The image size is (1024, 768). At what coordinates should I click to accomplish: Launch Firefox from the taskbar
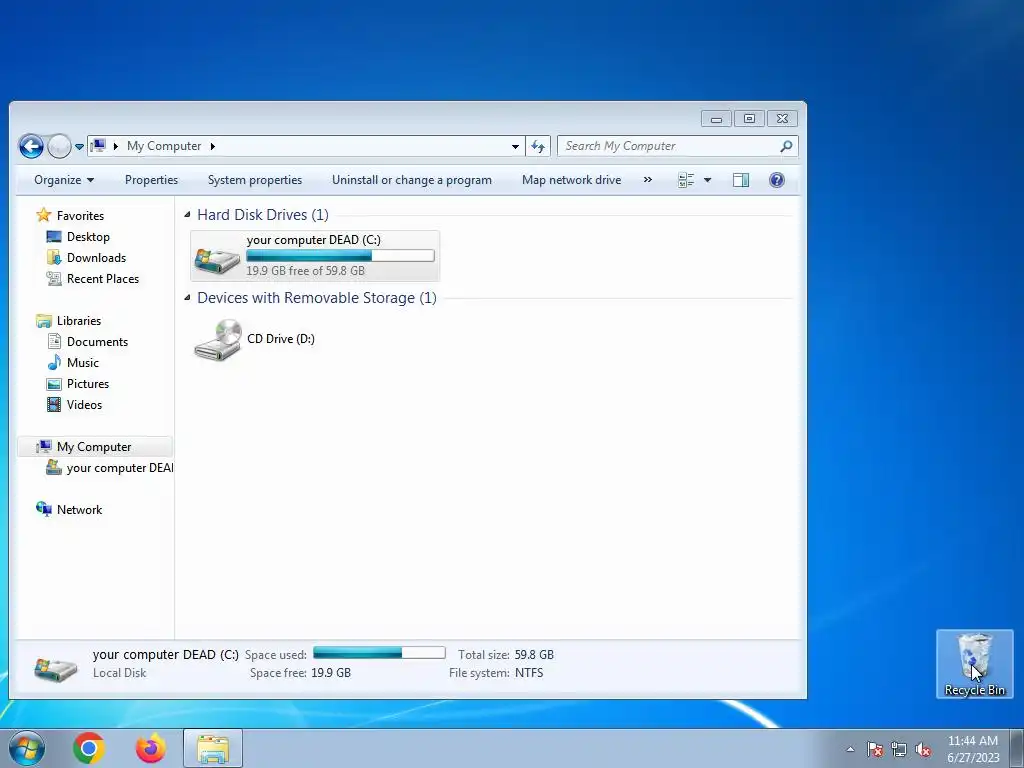150,748
